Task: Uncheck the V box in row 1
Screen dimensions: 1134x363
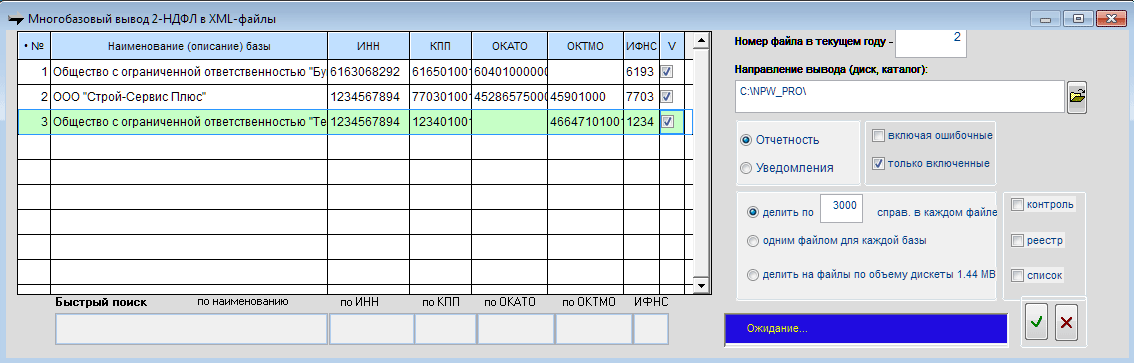Action: click(668, 72)
